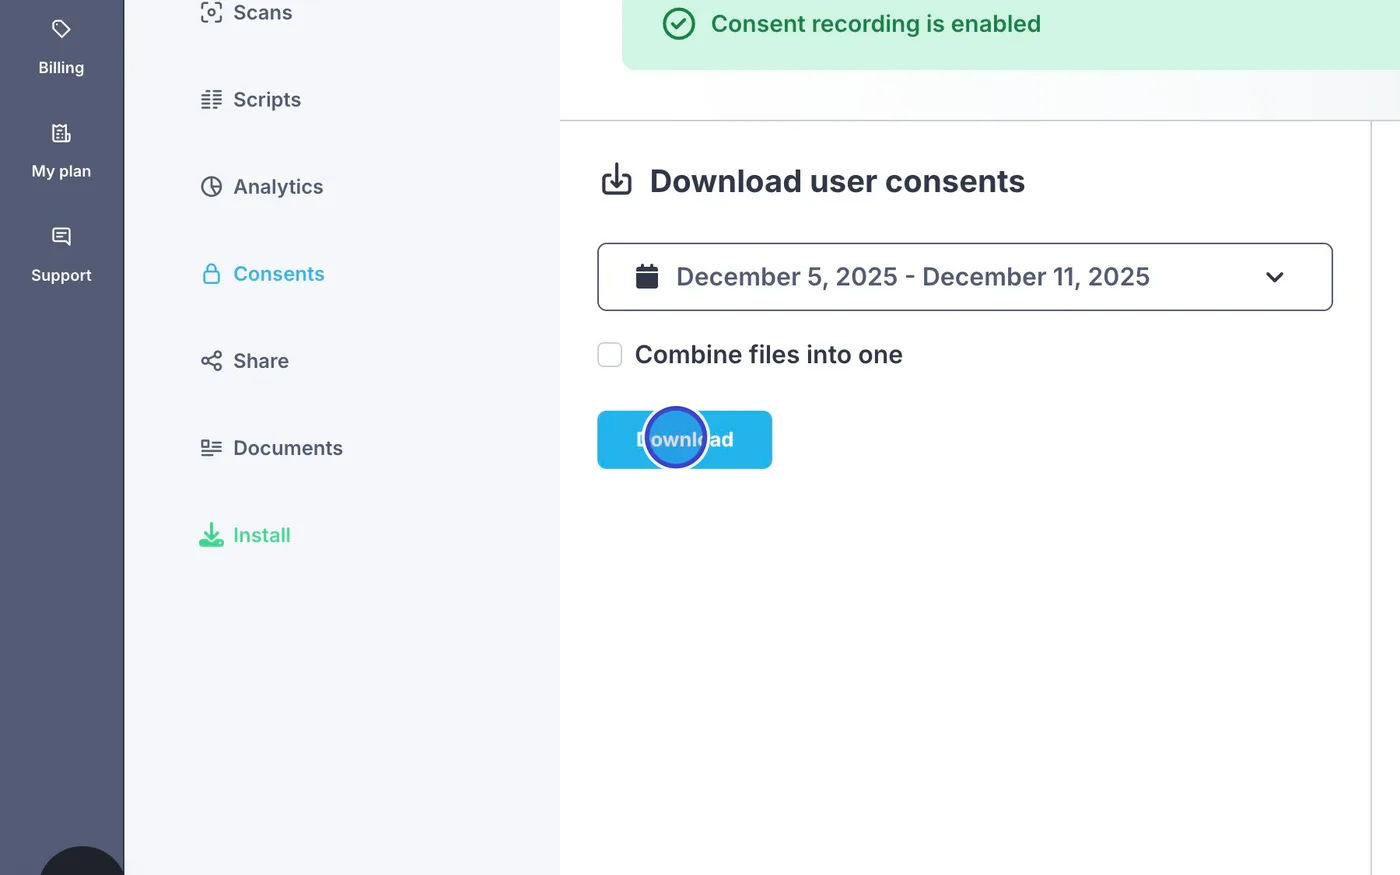This screenshot has width=1400, height=875.
Task: Click 'Consent recording is enabled' text
Action: 876,24
